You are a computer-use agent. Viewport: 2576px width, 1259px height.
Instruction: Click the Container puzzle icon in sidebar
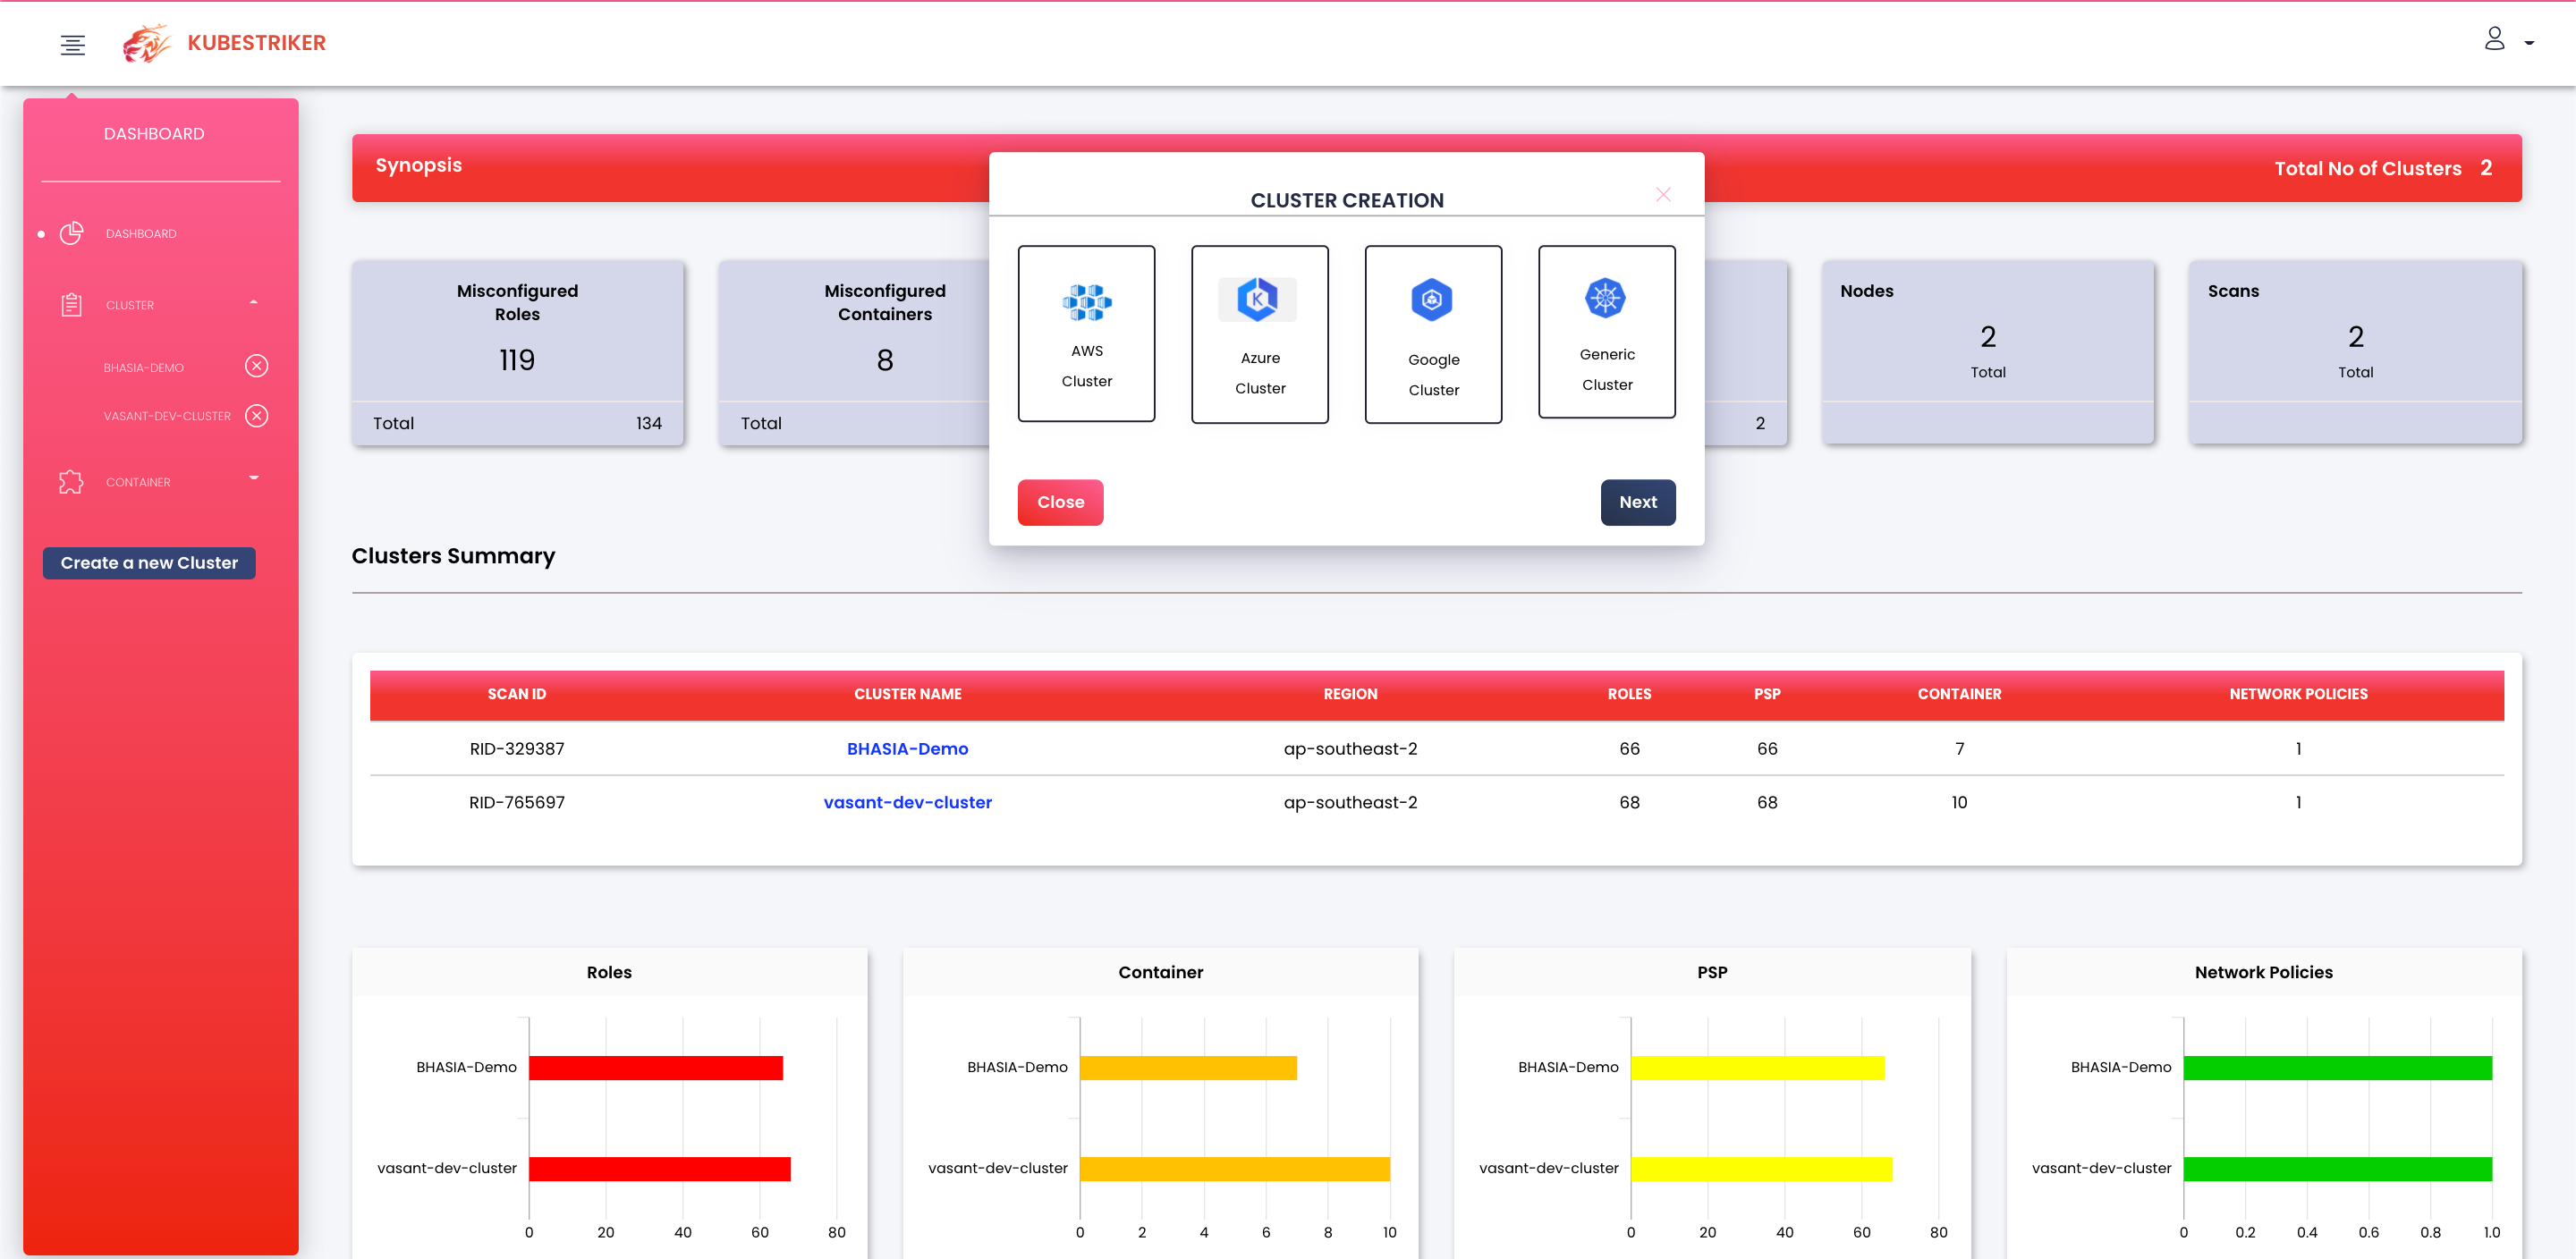pos(71,482)
